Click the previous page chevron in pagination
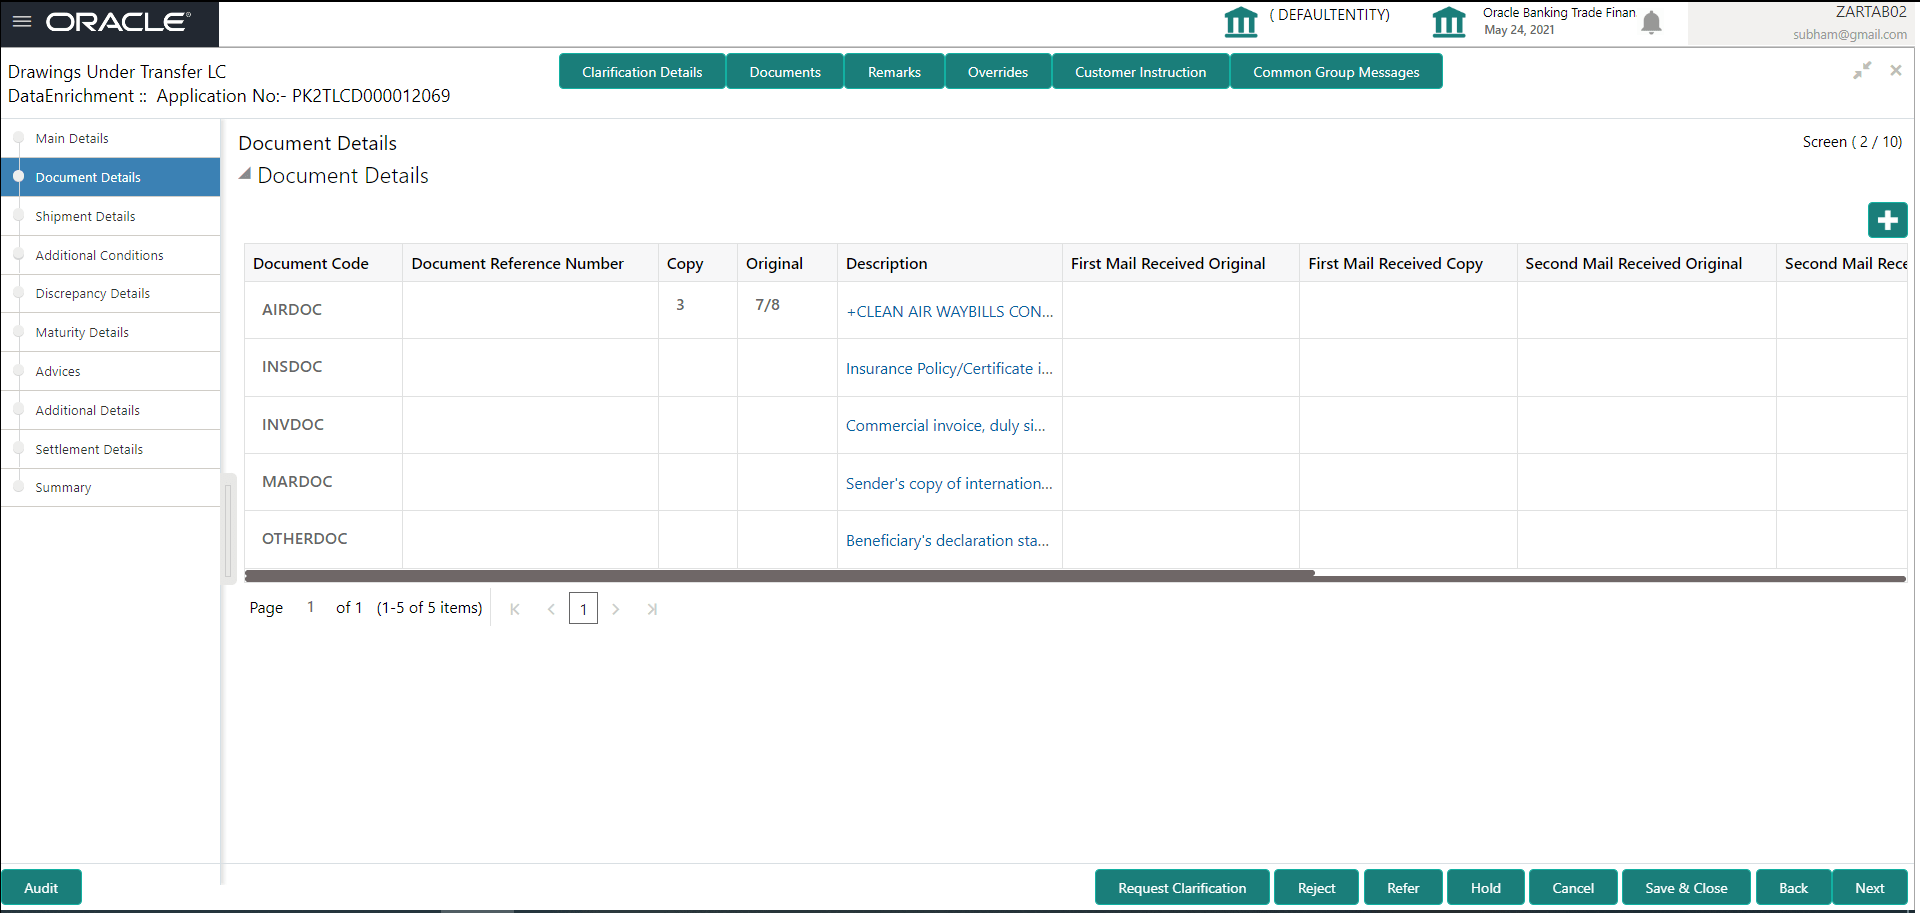Image resolution: width=1920 pixels, height=913 pixels. (551, 608)
